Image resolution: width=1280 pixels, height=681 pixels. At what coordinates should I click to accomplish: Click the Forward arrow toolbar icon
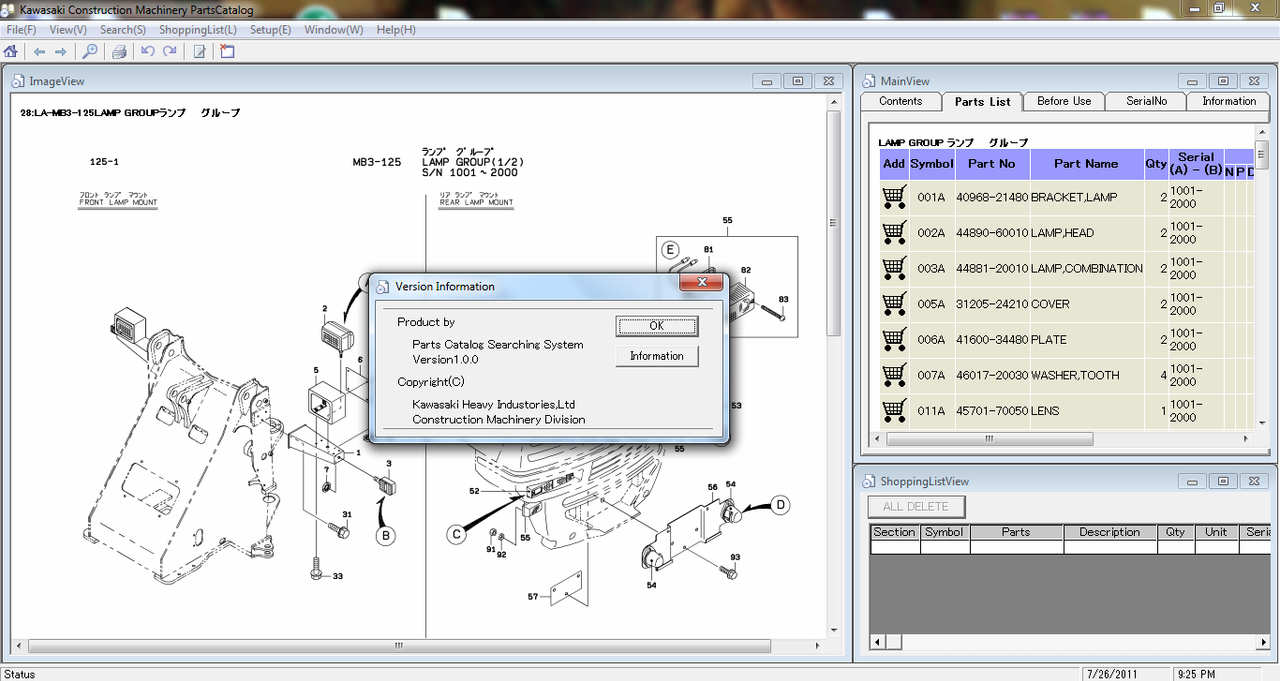click(60, 51)
